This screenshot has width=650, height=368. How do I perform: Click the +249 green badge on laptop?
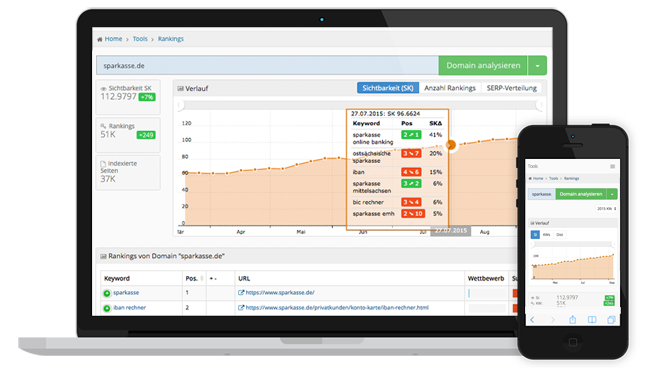[x=146, y=135]
